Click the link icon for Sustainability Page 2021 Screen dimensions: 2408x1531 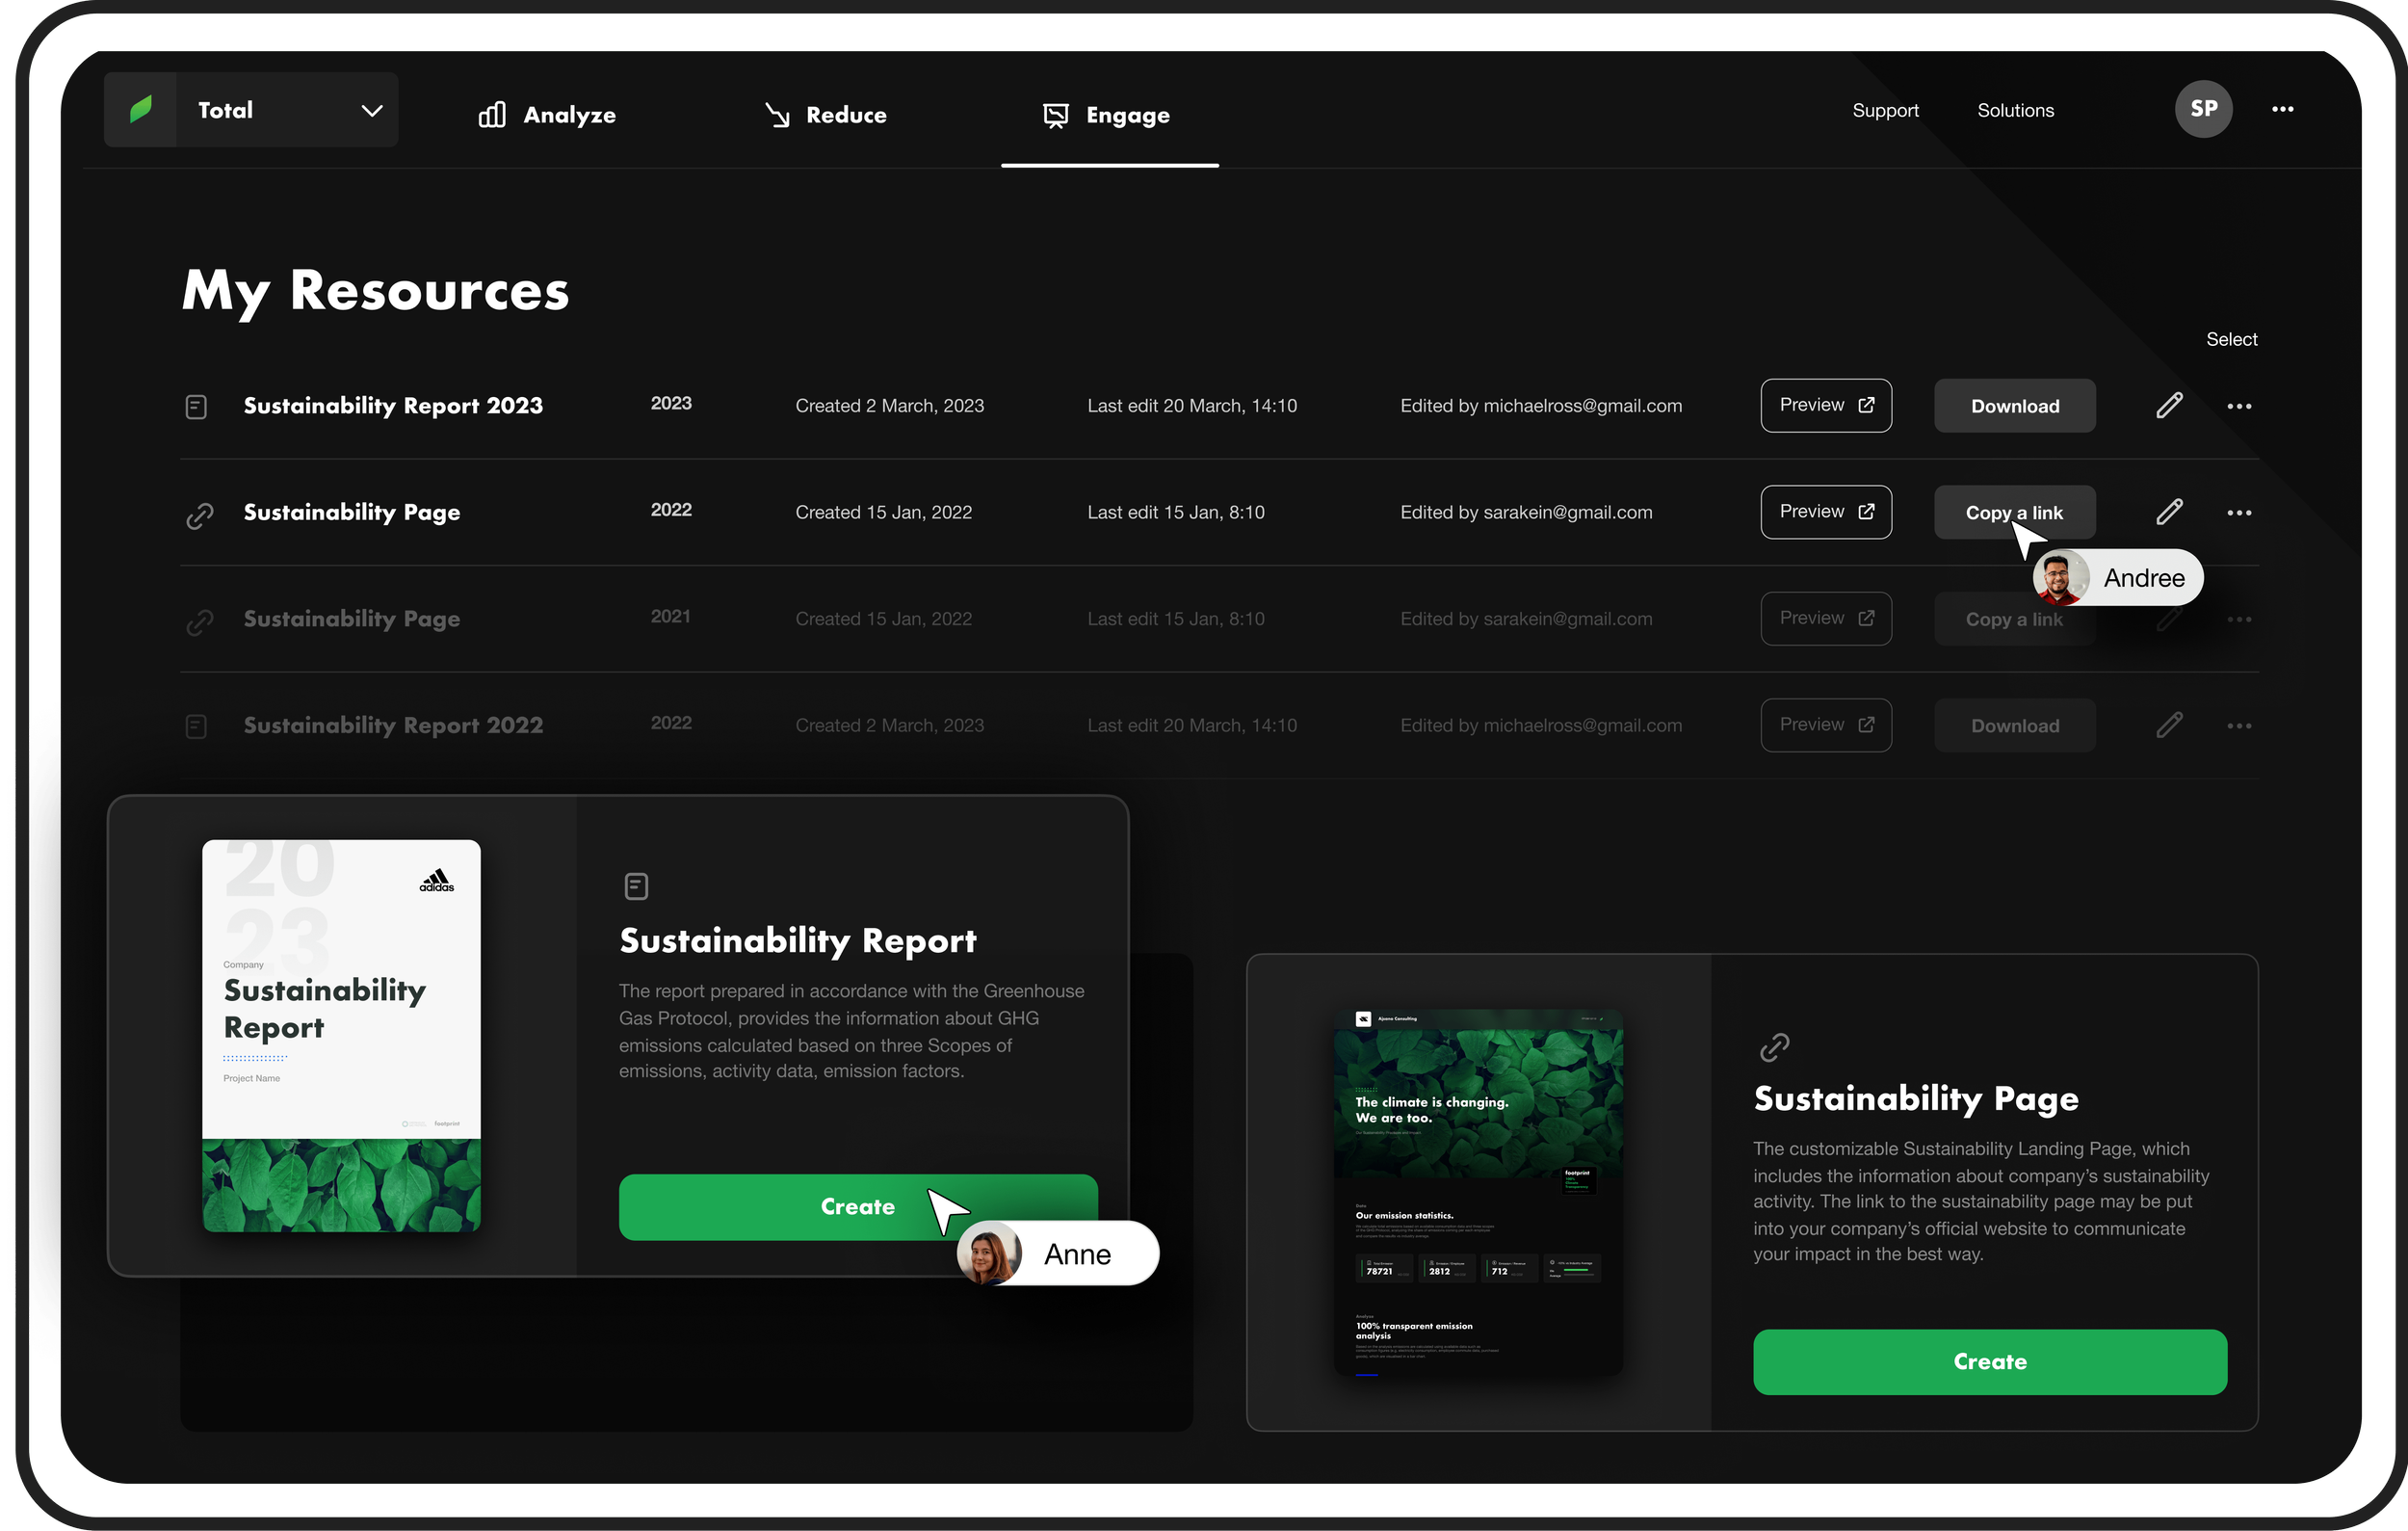(x=199, y=622)
